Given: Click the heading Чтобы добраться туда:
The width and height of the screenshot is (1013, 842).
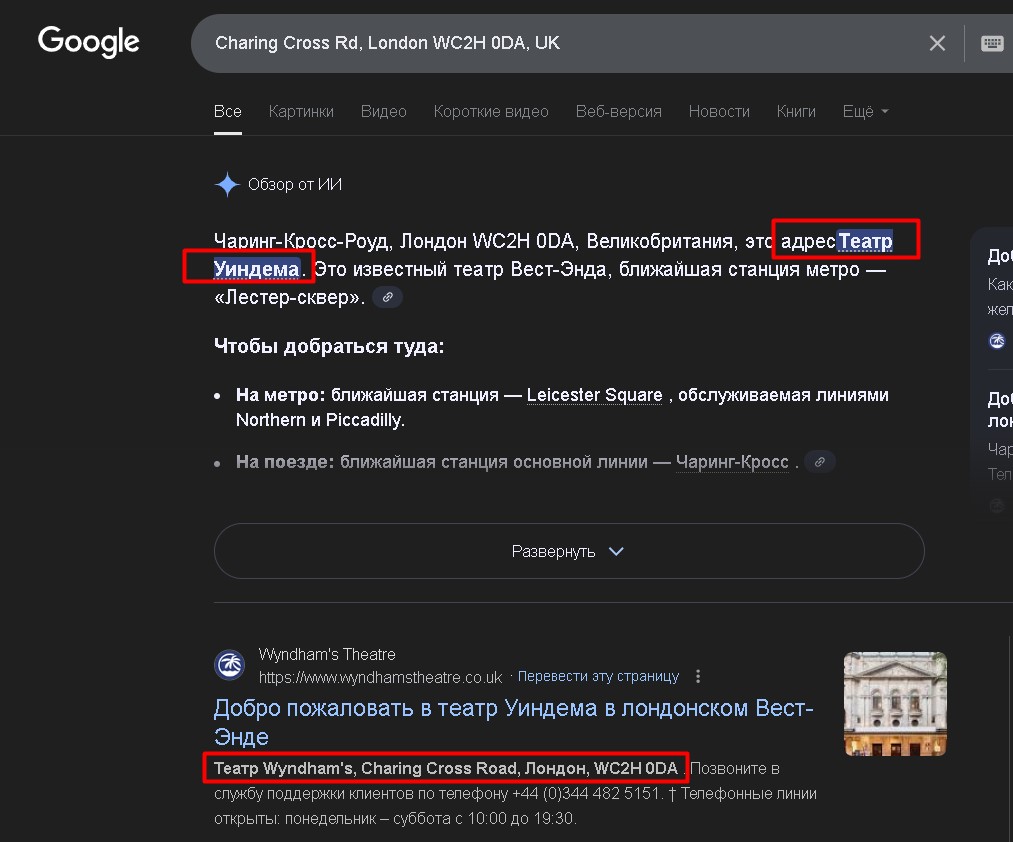Looking at the screenshot, I should click(329, 346).
